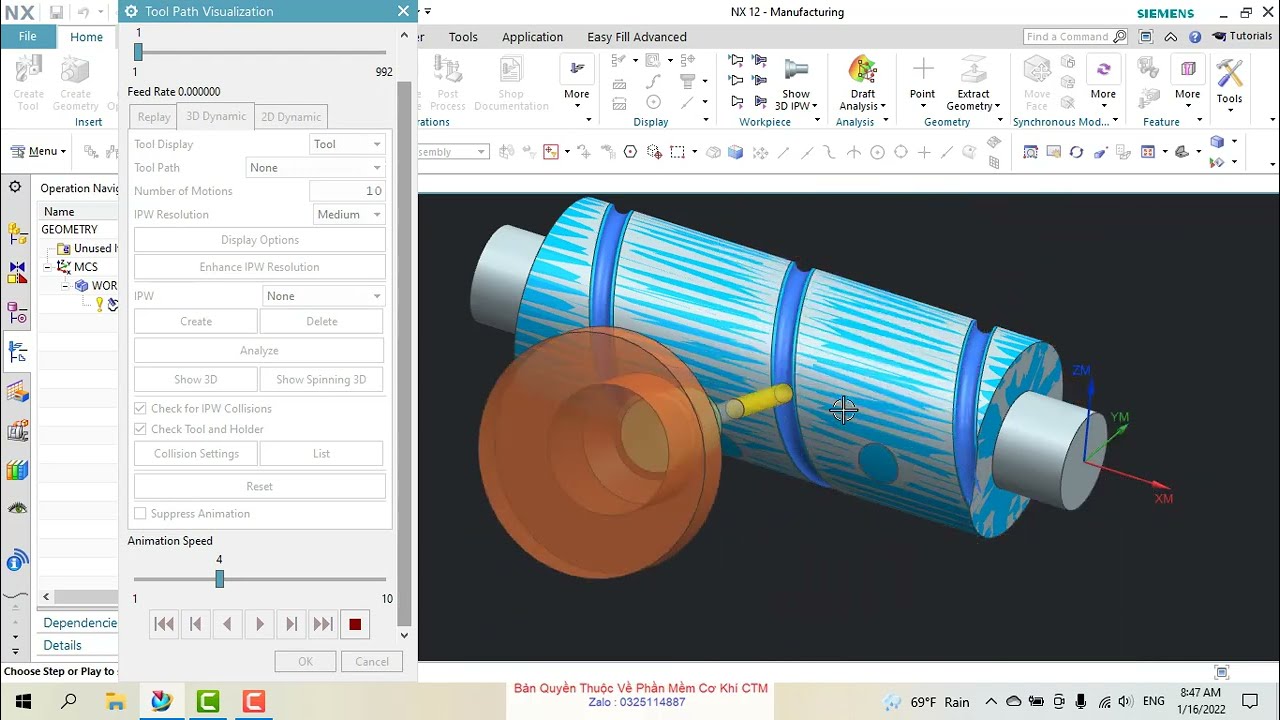Open the File menu

click(27, 36)
